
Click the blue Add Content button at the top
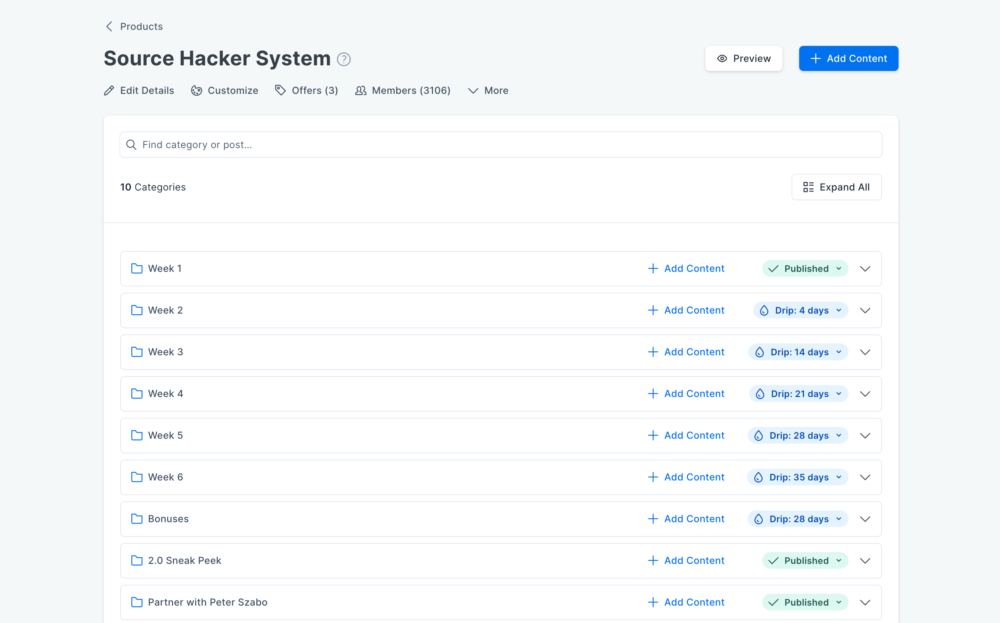click(848, 59)
